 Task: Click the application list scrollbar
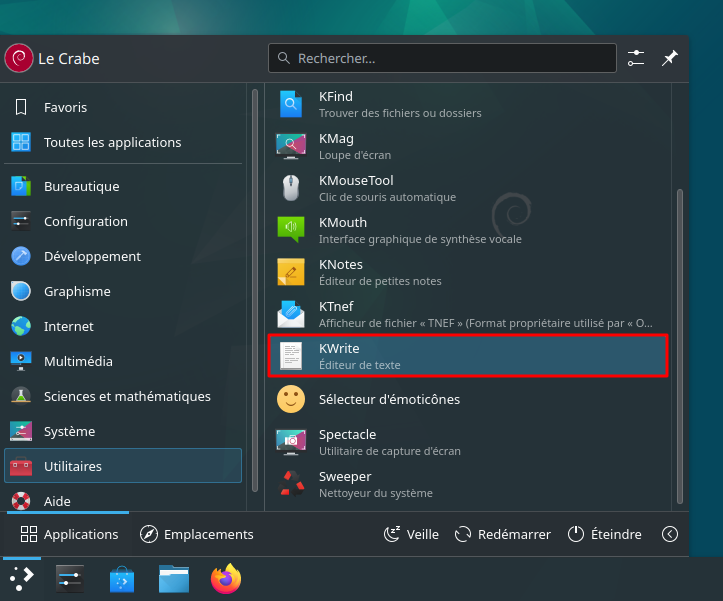coord(679,346)
